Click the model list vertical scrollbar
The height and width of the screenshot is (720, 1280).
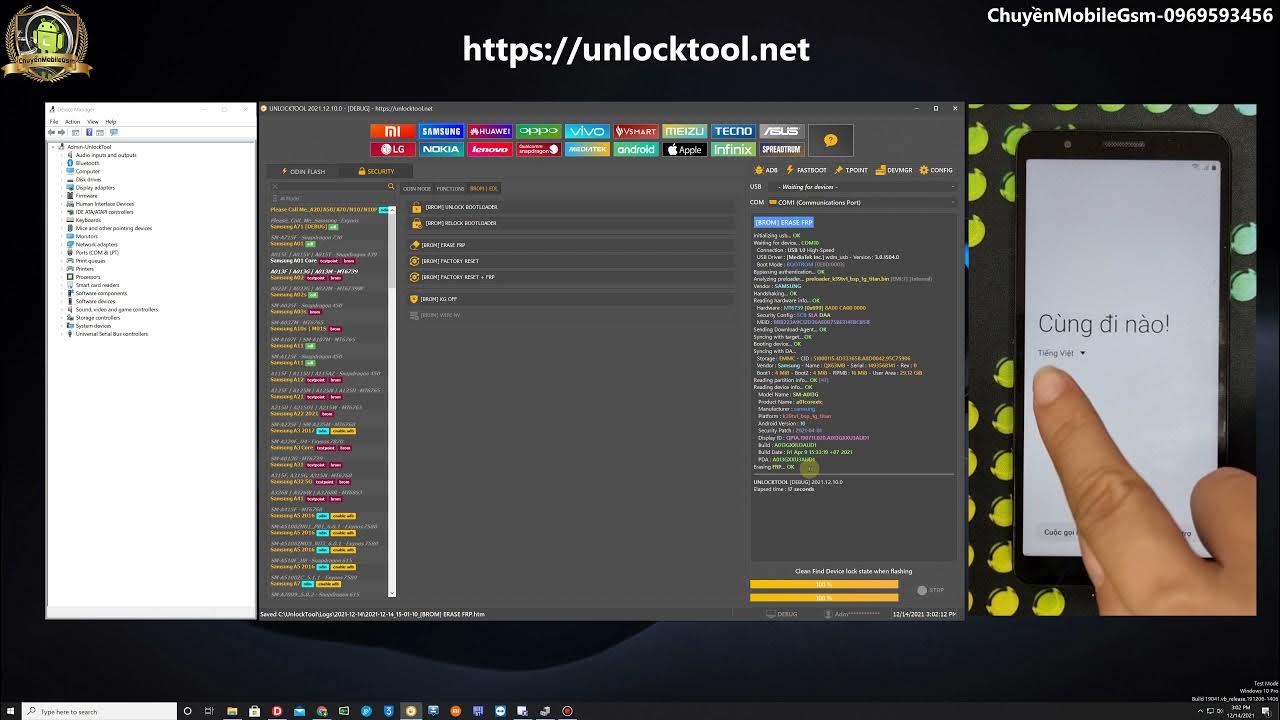coord(392,400)
